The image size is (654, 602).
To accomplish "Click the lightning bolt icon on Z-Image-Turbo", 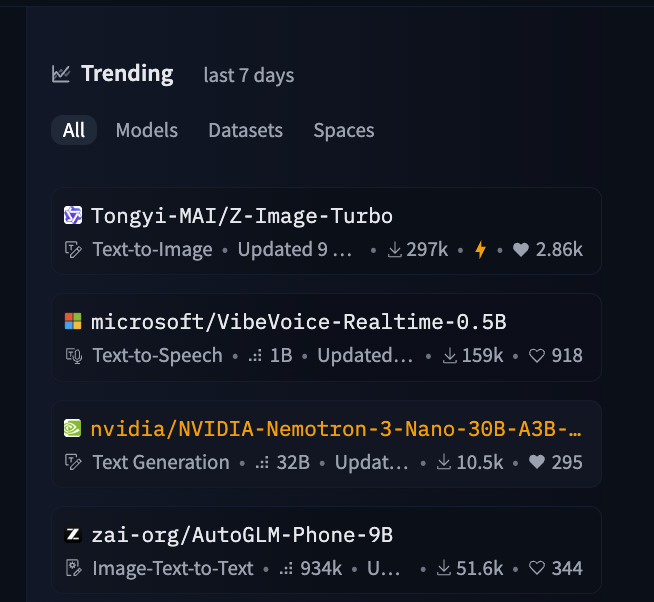I will (x=480, y=249).
